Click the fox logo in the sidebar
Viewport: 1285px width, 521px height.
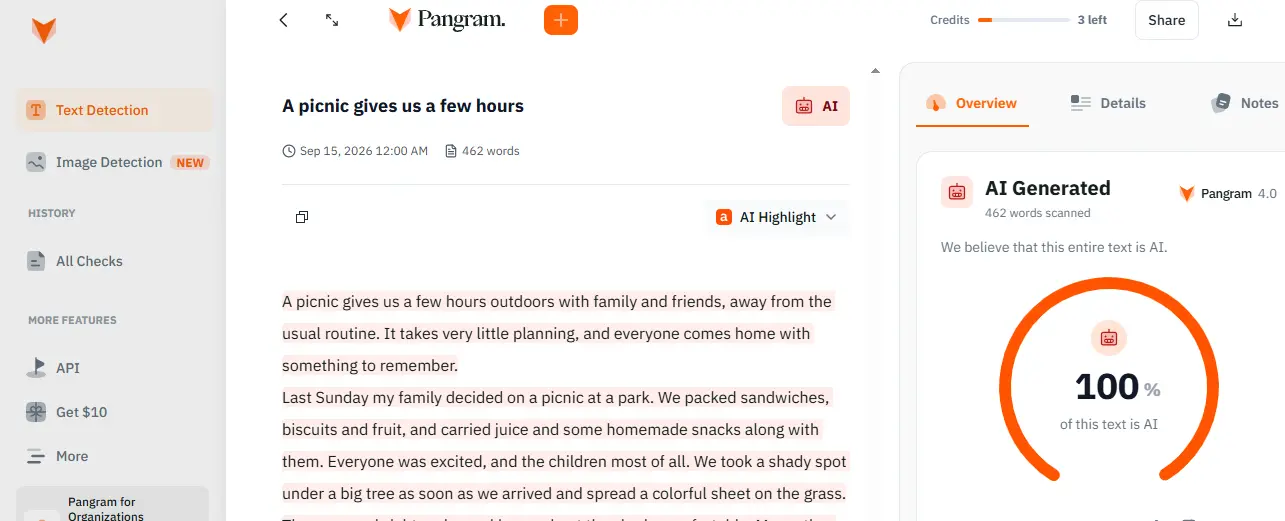pos(44,31)
